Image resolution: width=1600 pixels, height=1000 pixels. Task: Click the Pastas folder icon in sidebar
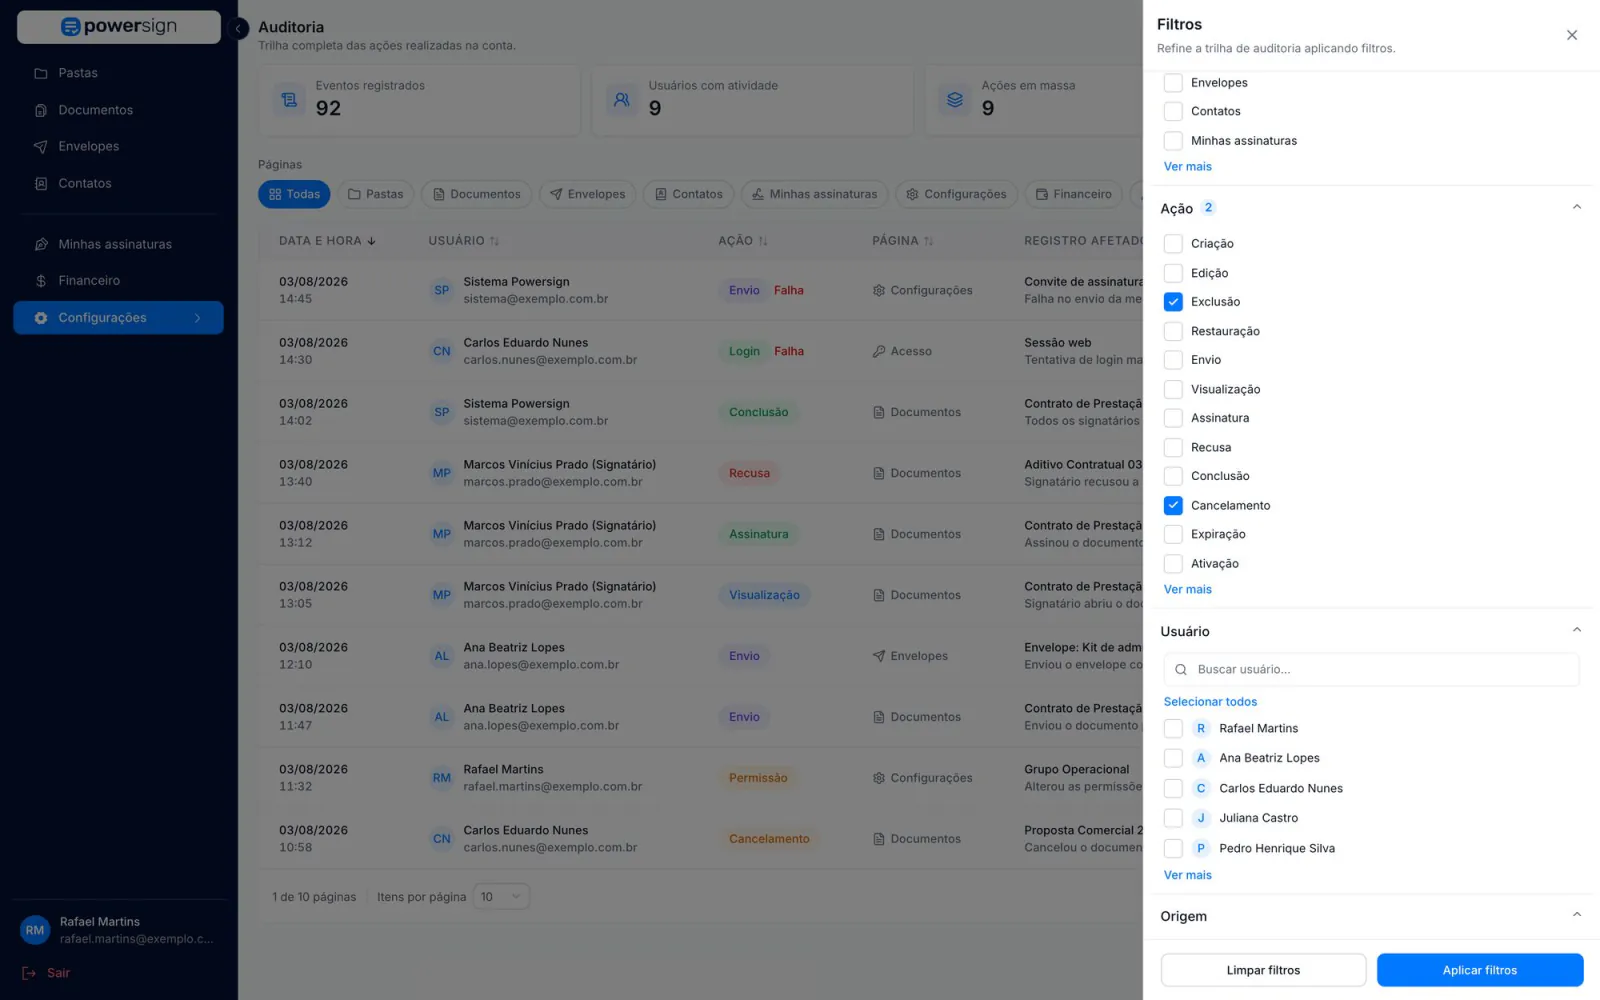click(41, 73)
